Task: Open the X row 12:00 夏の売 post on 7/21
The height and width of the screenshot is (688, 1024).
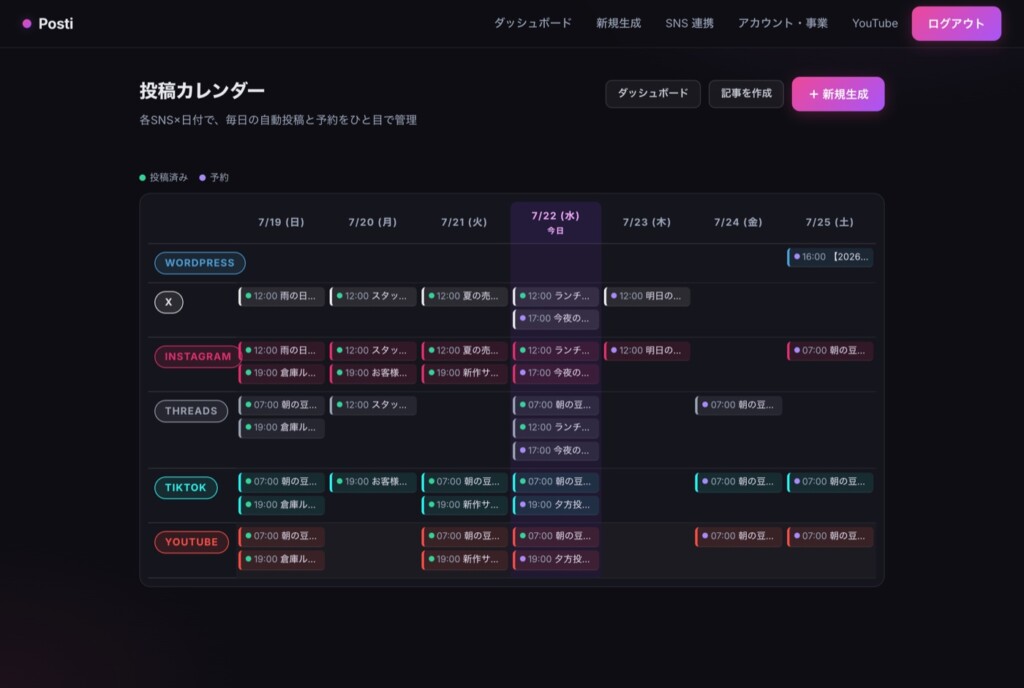Action: tap(464, 296)
